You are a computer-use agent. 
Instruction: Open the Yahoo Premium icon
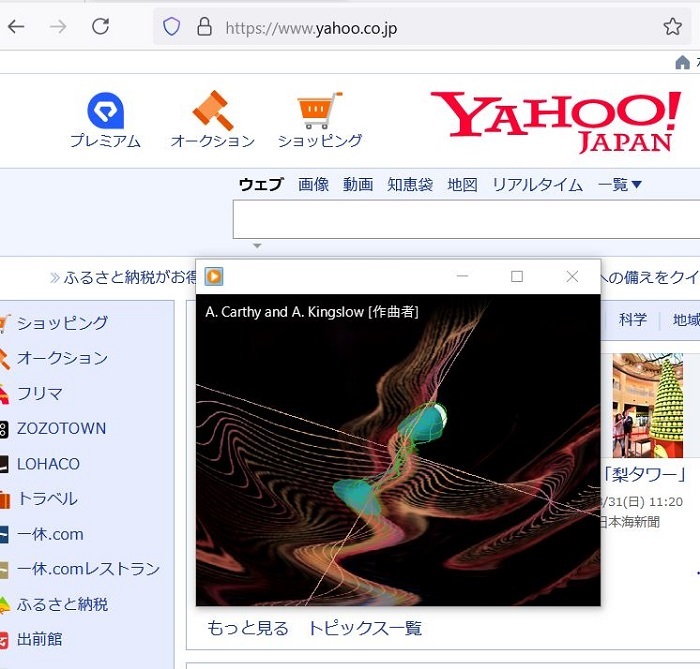click(x=105, y=111)
